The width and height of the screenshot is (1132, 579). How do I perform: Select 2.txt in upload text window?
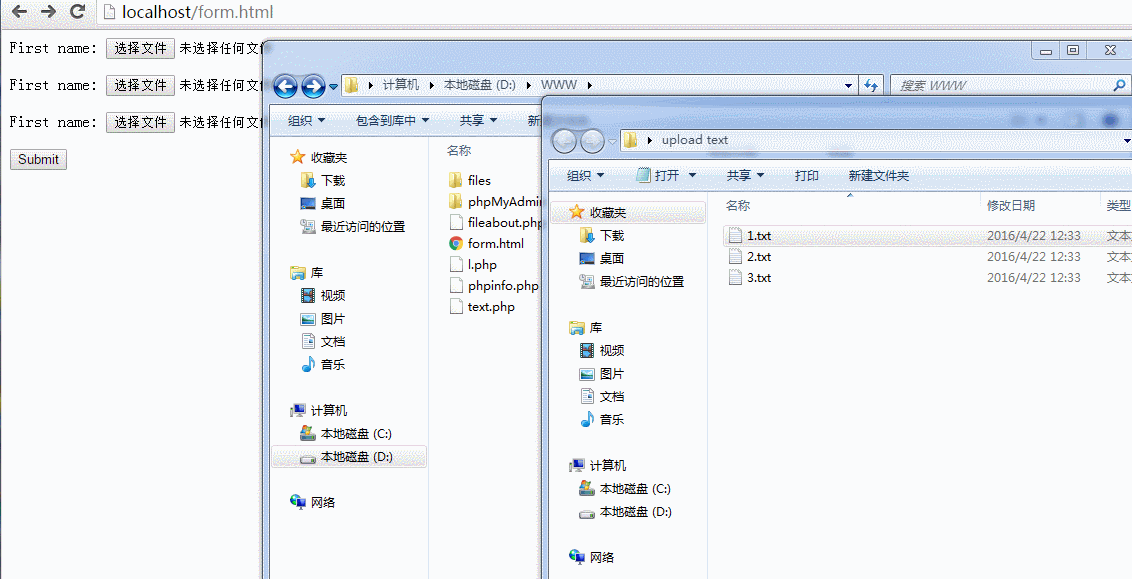[759, 256]
